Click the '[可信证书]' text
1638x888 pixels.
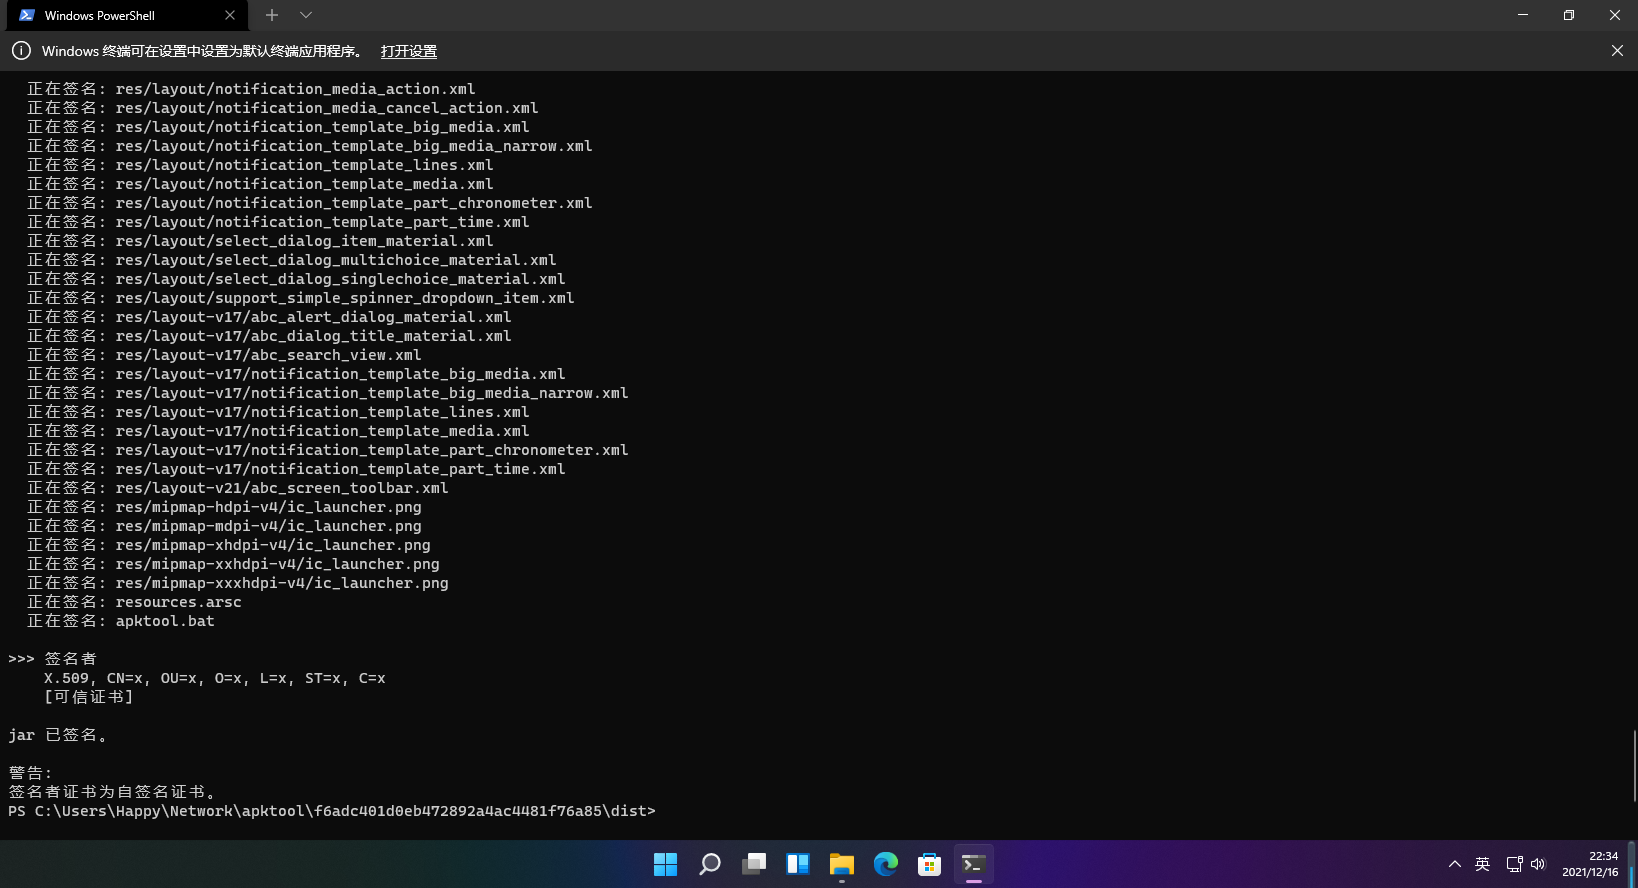point(88,697)
